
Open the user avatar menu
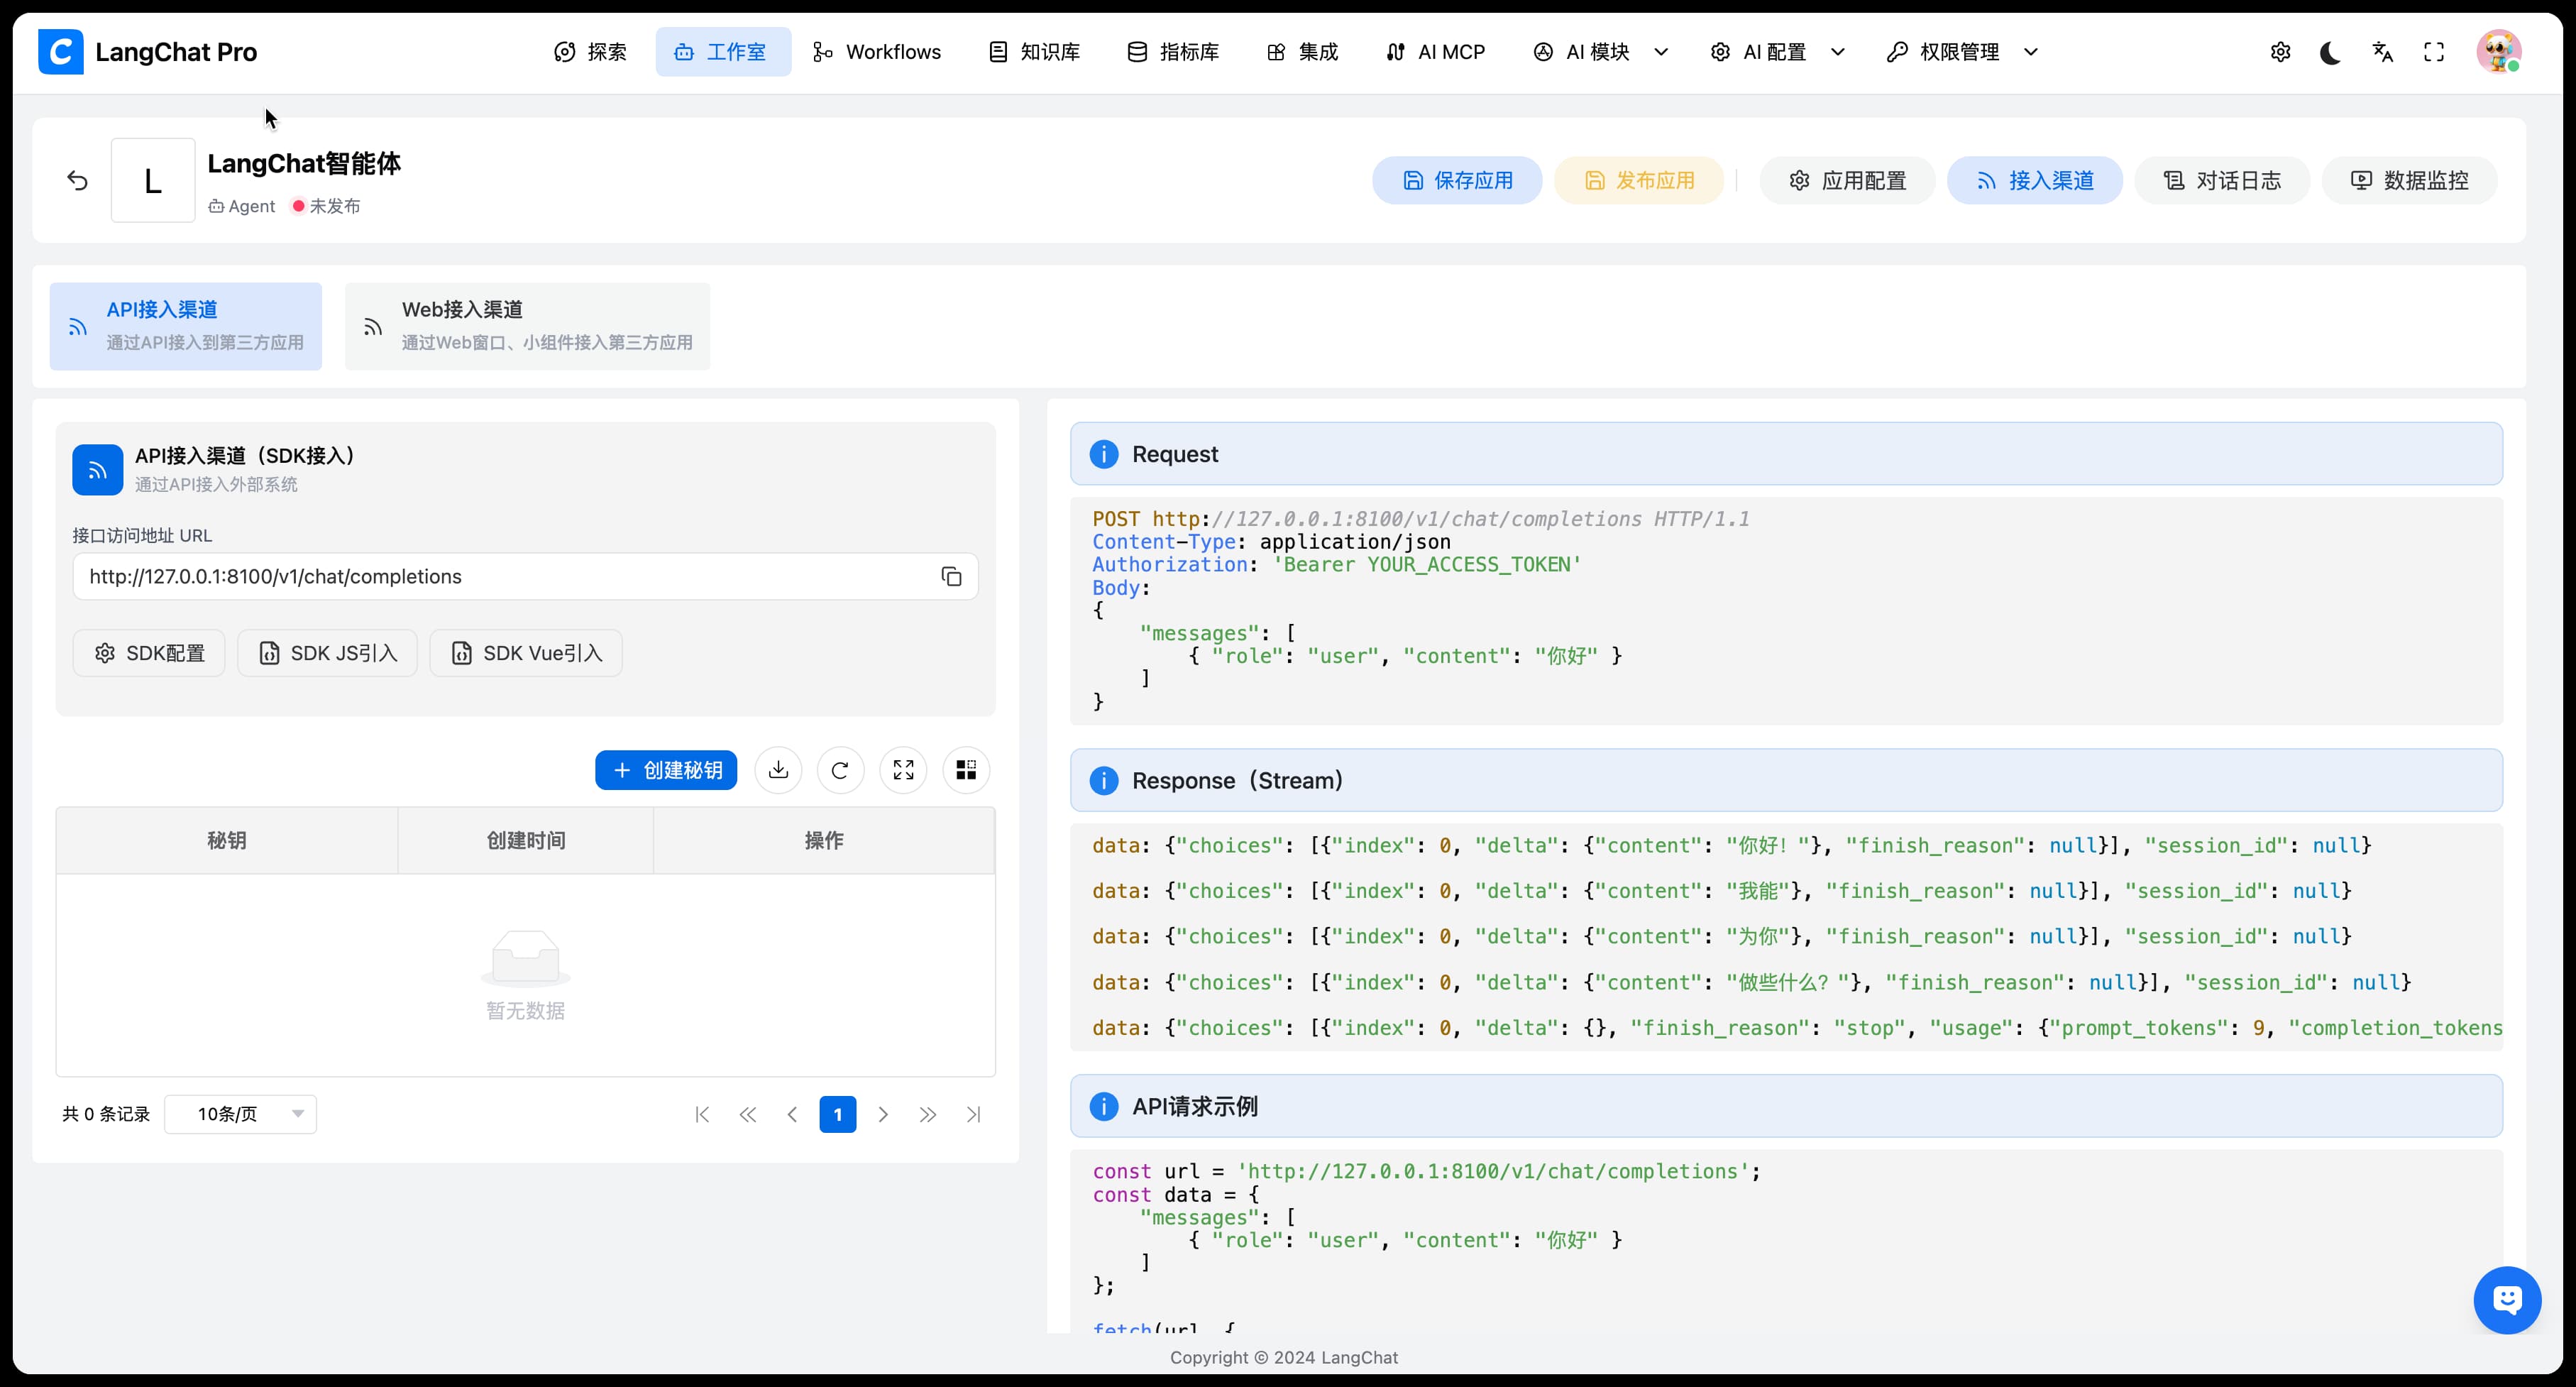point(2499,52)
